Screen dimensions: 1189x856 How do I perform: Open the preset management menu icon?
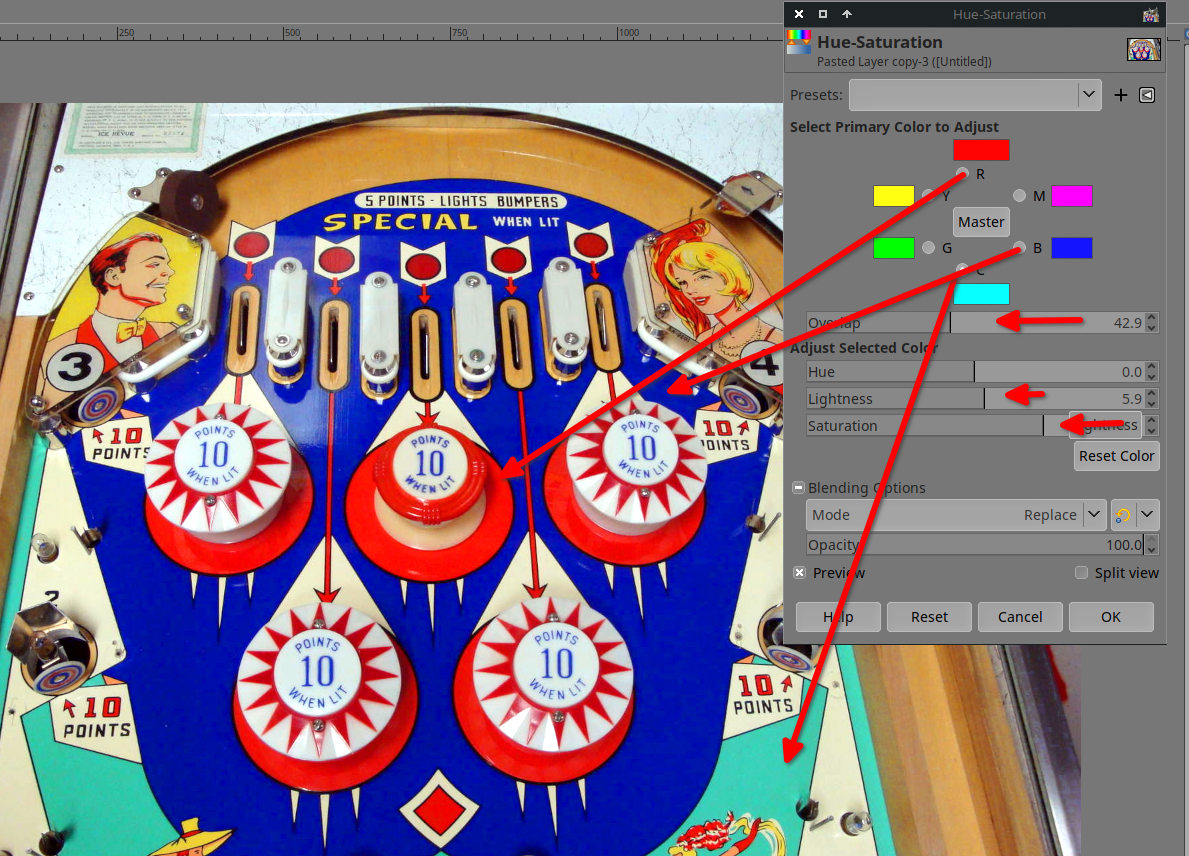pyautogui.click(x=1147, y=95)
